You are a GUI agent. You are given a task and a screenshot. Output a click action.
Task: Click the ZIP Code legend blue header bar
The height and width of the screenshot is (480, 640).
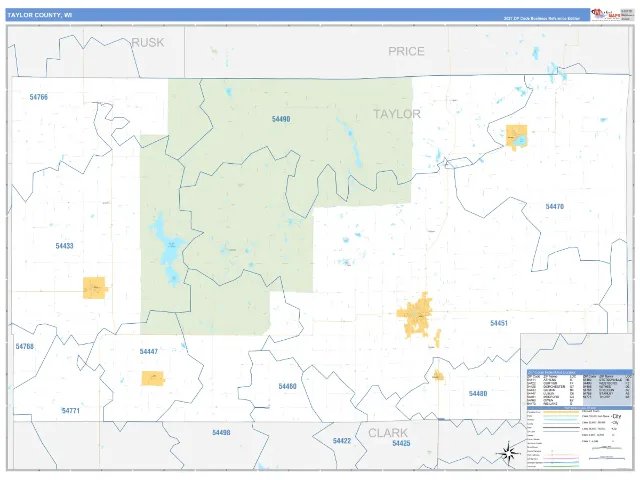click(579, 372)
